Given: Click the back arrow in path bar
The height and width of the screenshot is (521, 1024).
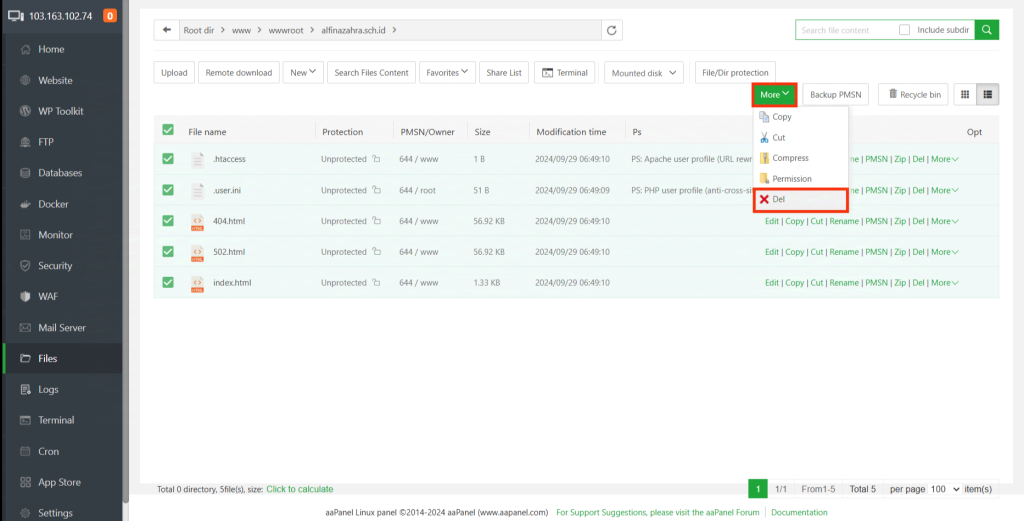Looking at the screenshot, I should click(166, 30).
